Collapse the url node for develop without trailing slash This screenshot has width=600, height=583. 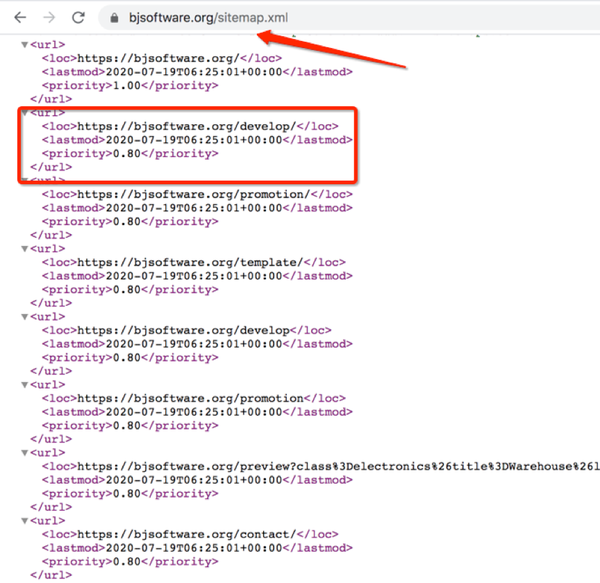(x=24, y=317)
